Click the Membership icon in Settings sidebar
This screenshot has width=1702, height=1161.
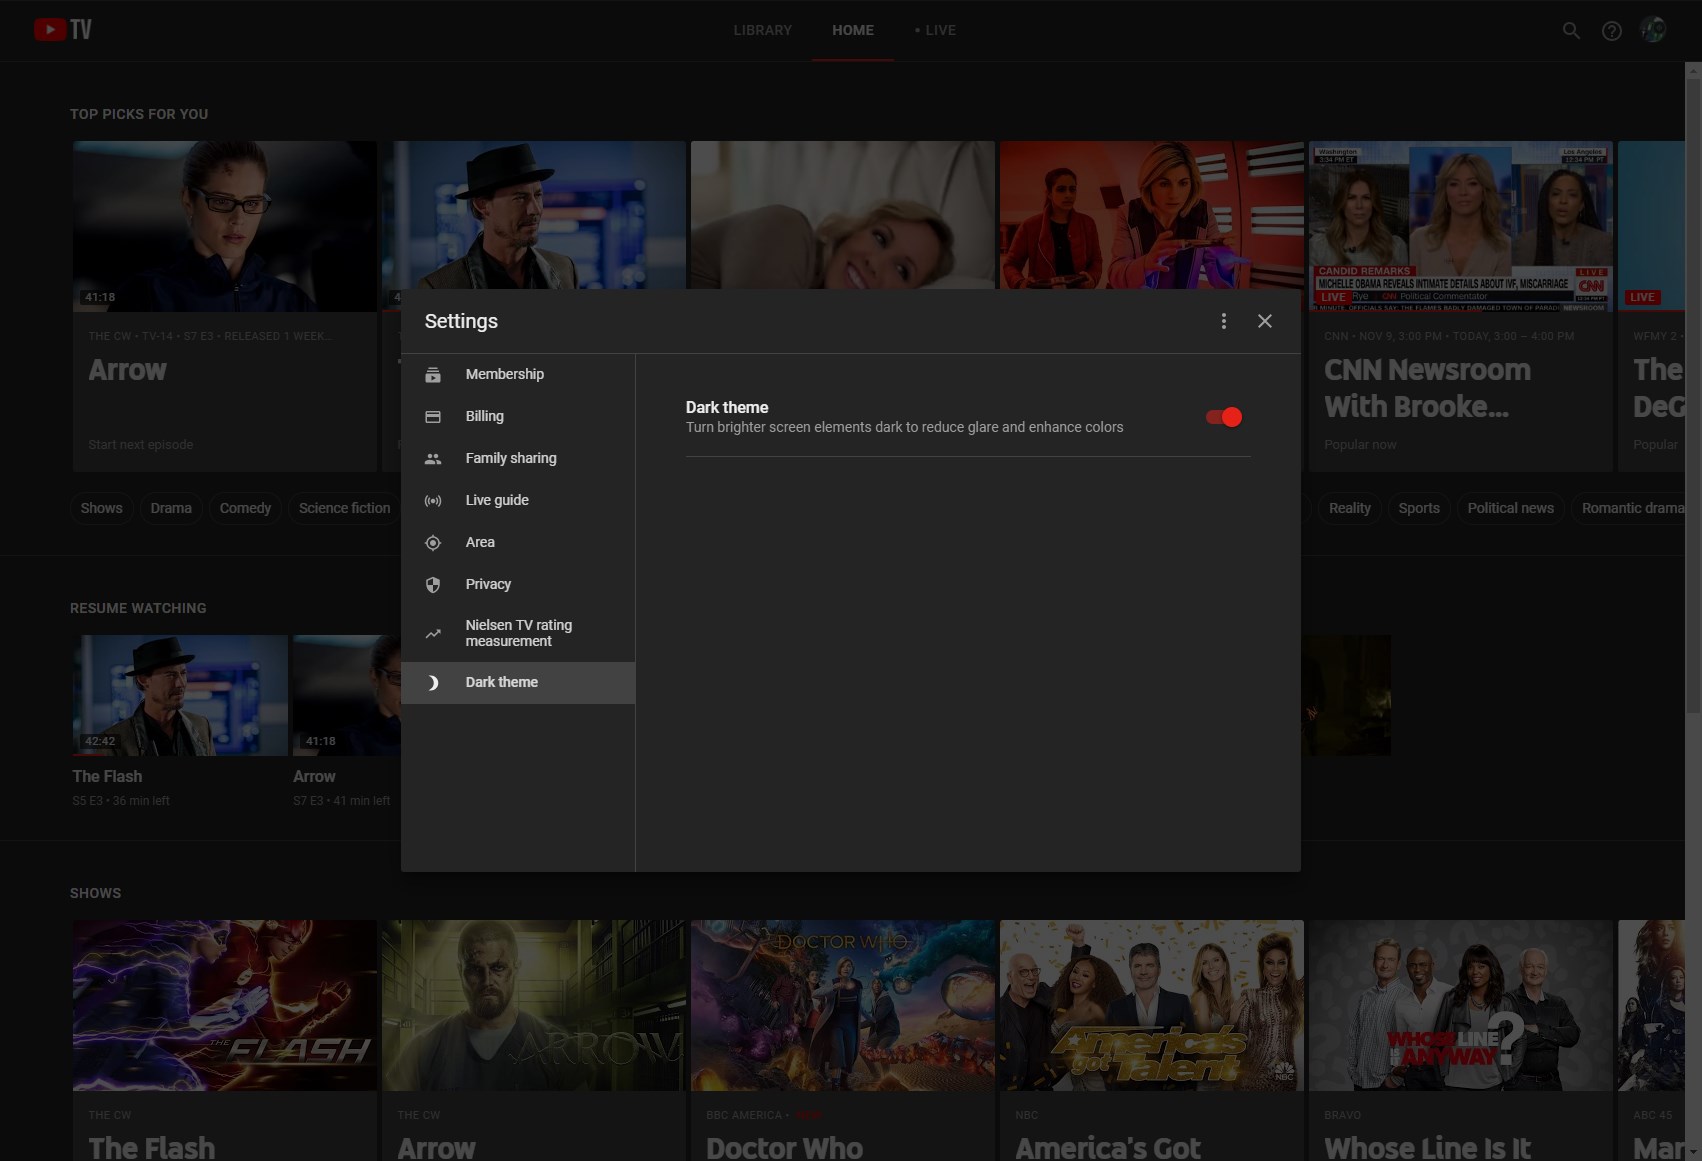(x=433, y=375)
